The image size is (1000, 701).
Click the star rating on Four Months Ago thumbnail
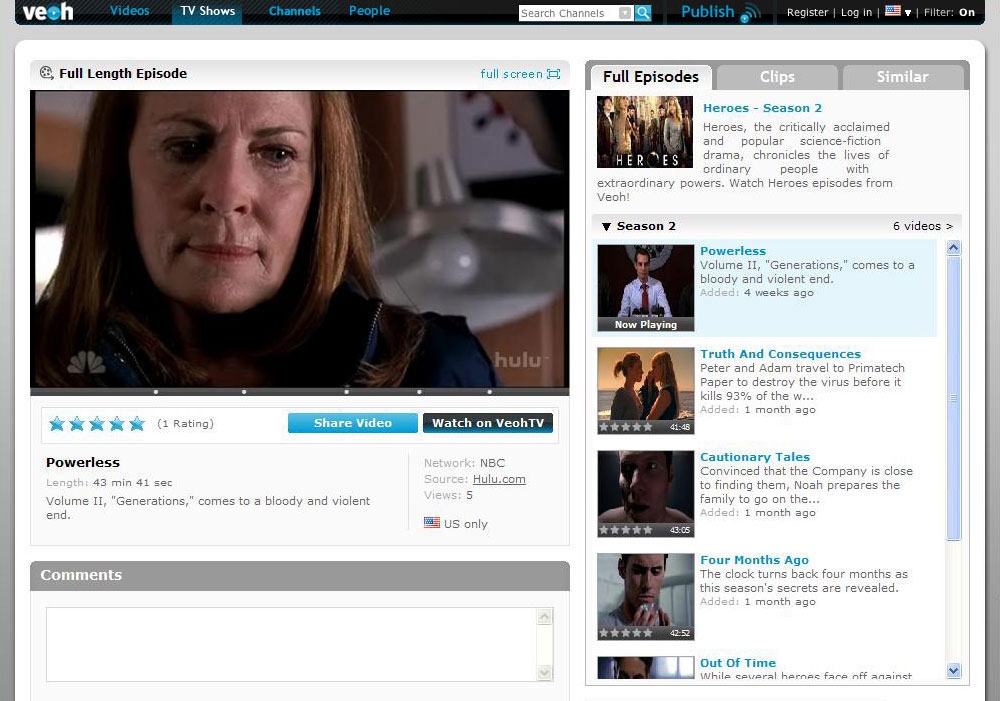(626, 633)
